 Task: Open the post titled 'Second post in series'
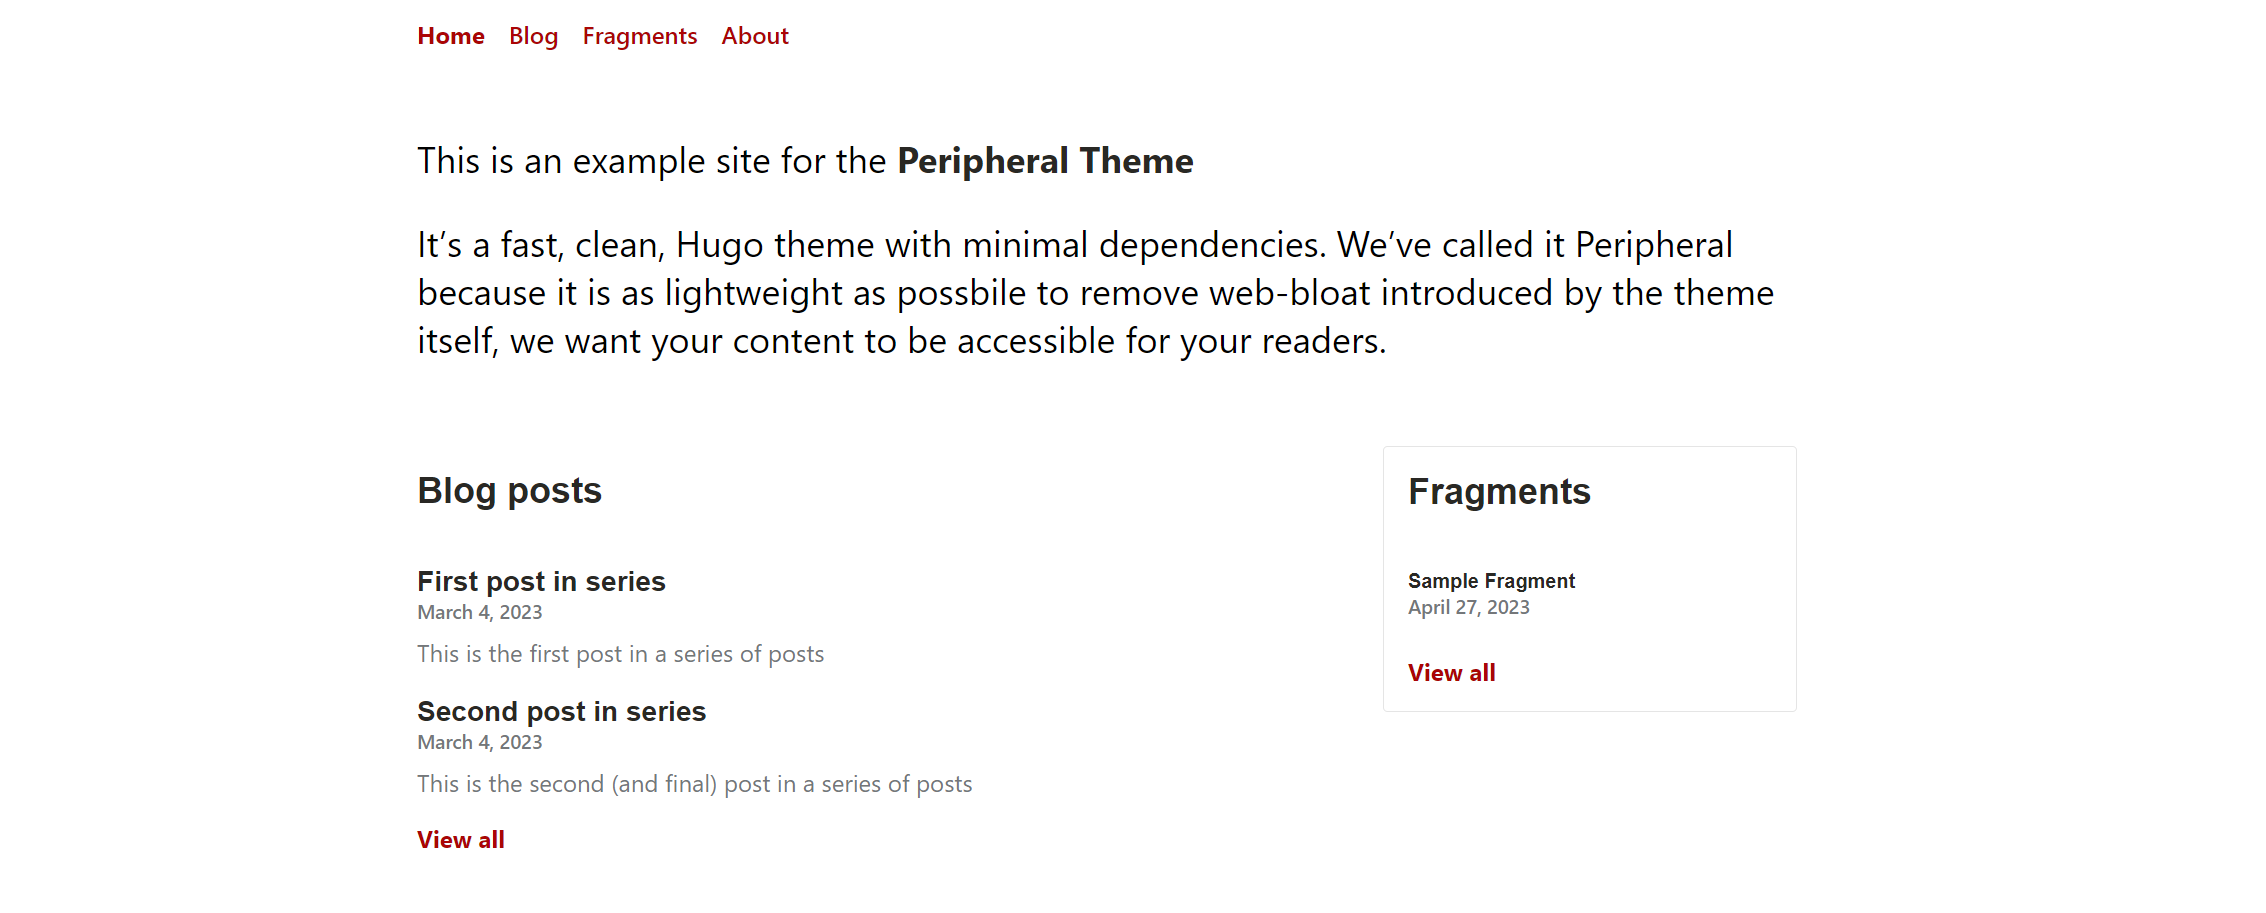(x=561, y=711)
